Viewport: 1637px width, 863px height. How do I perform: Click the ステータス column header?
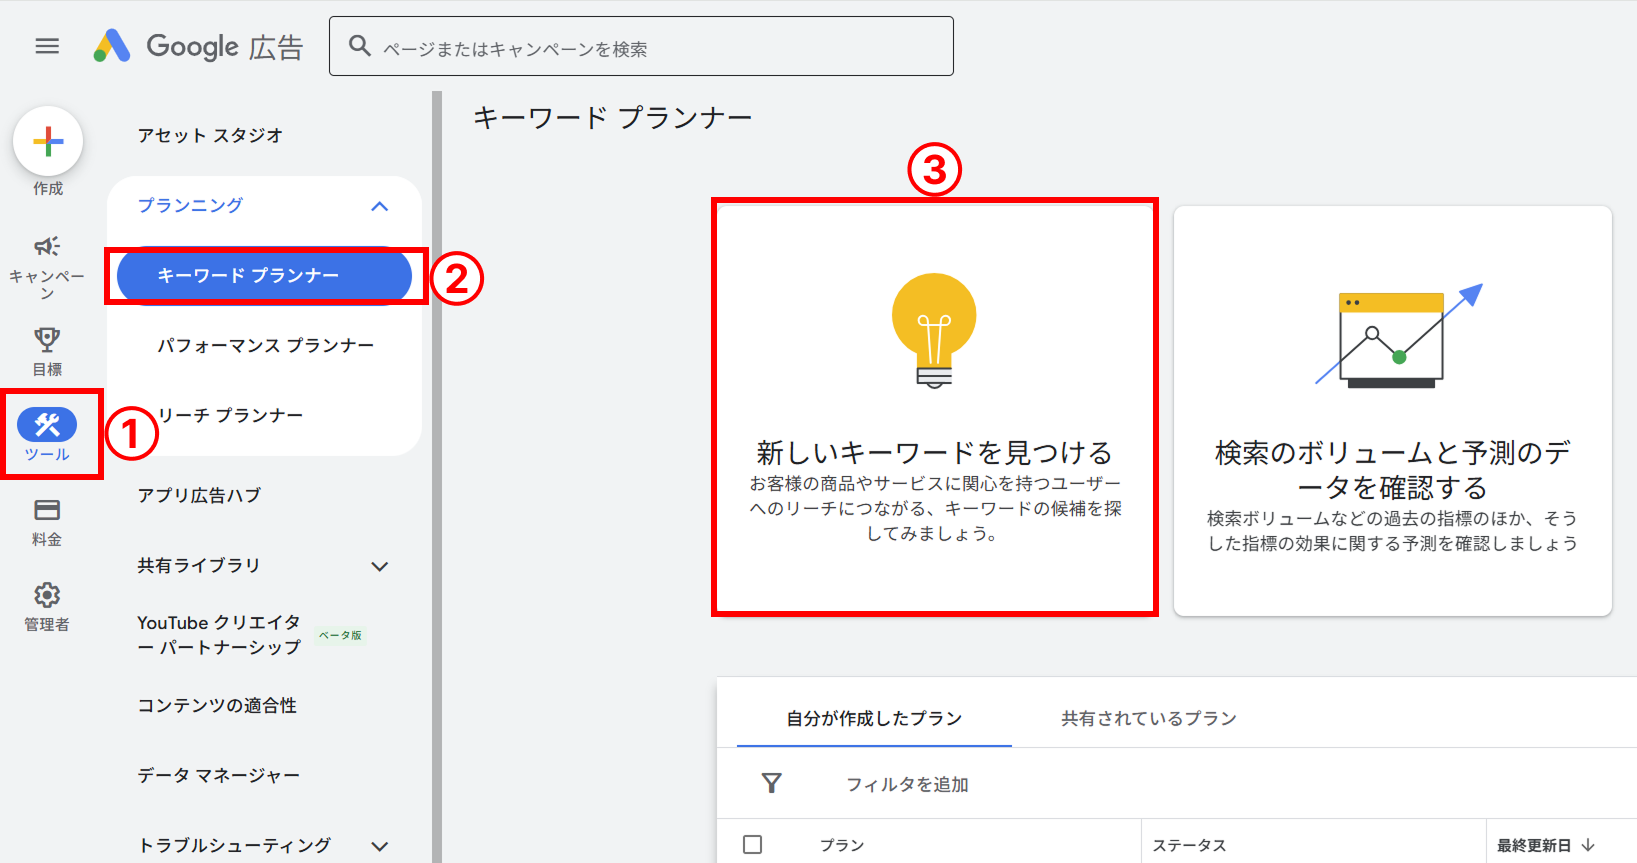tap(1189, 845)
